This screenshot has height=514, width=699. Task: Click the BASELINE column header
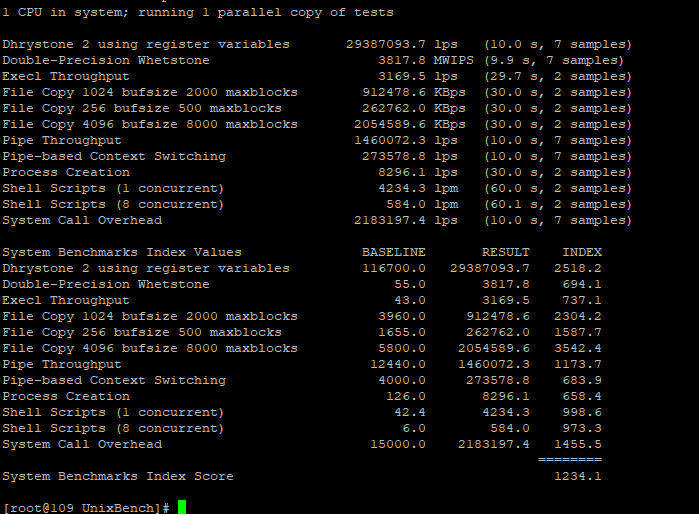click(x=393, y=252)
